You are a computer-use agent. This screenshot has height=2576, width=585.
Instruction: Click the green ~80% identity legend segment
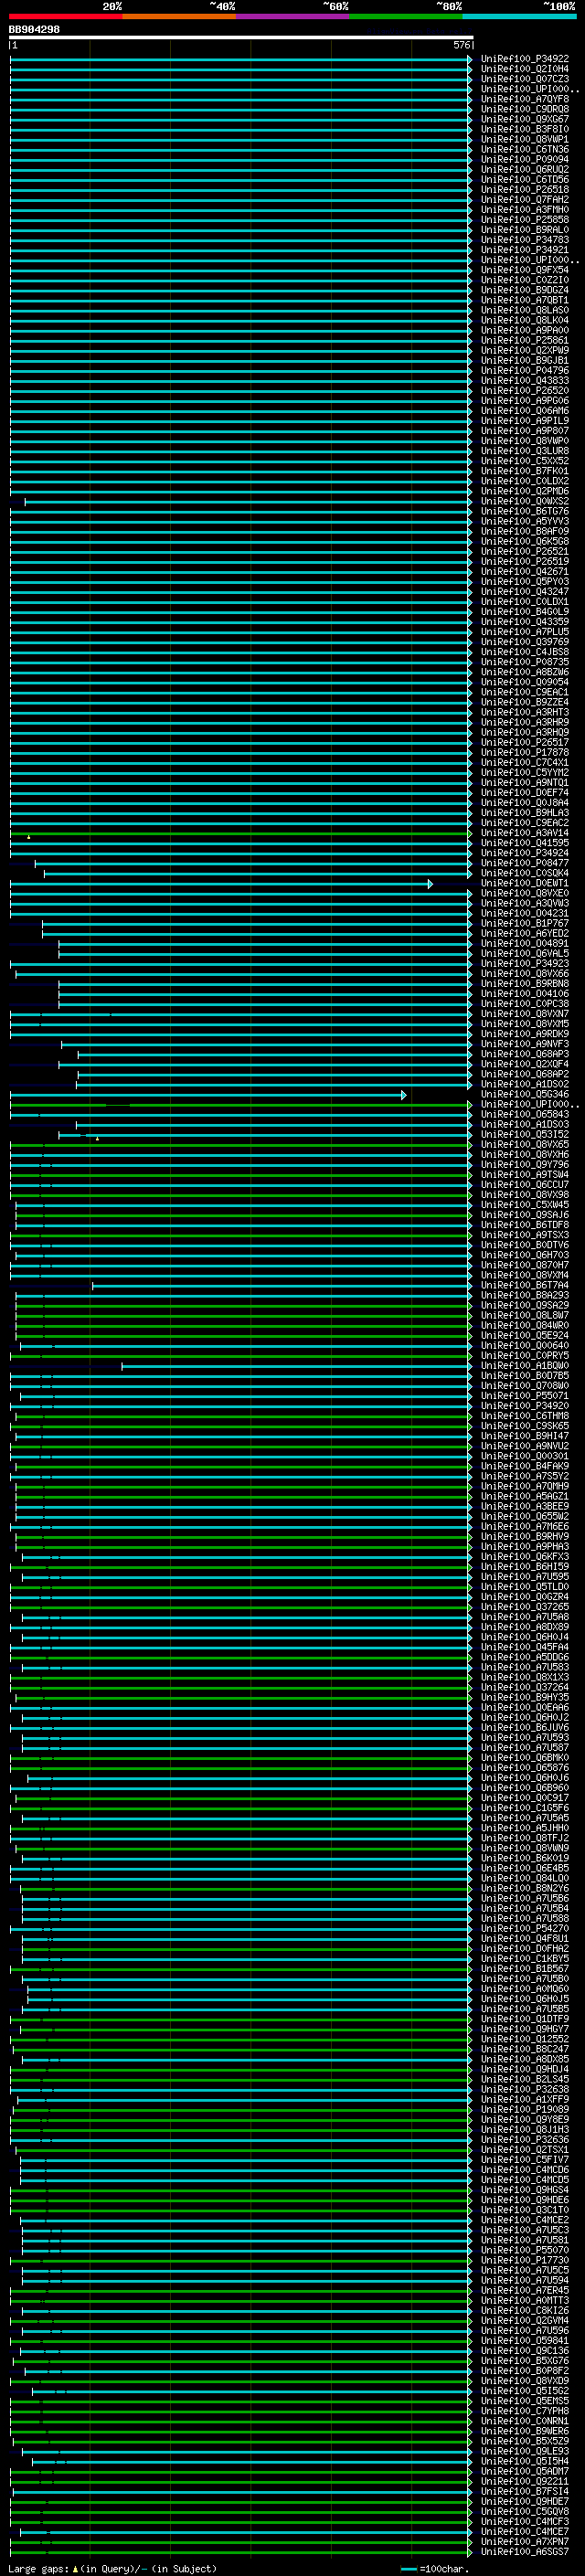click(x=406, y=16)
